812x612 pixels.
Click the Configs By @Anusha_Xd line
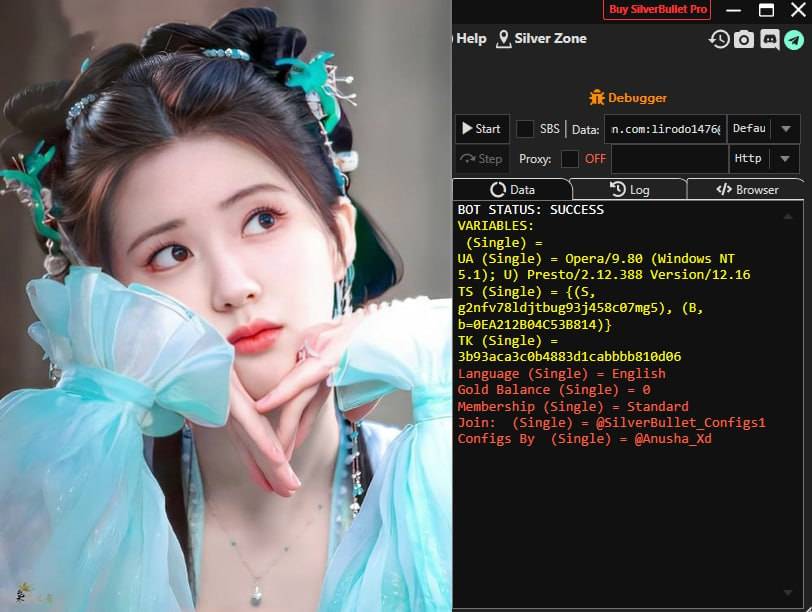(584, 439)
